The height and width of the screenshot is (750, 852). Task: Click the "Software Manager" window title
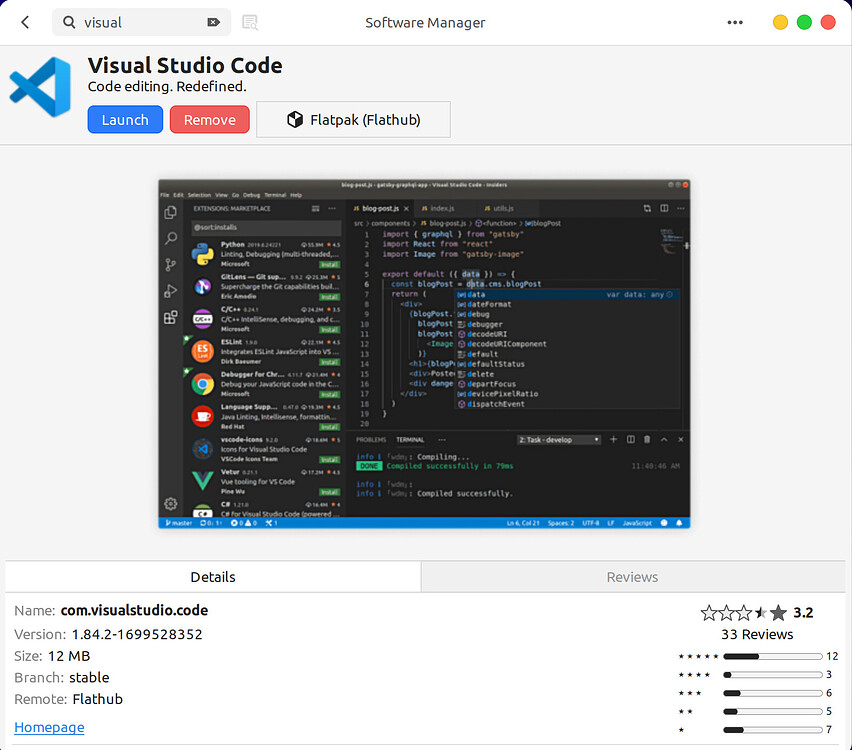coord(425,23)
